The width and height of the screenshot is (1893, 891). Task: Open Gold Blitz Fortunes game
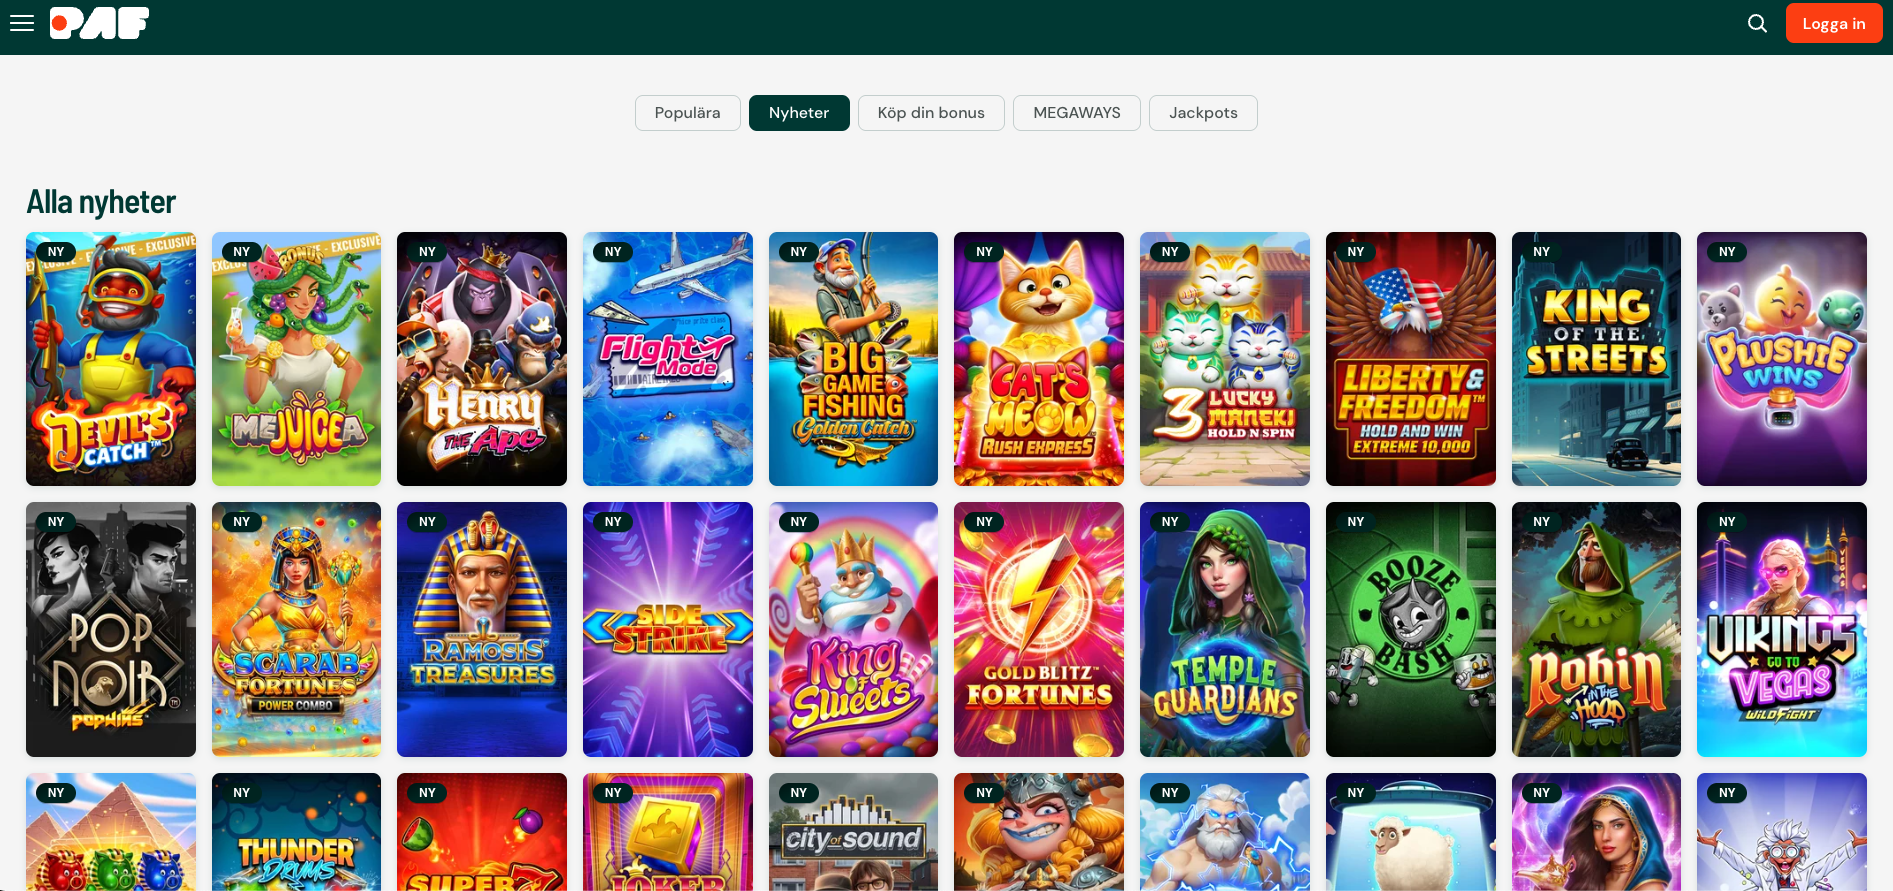pos(1039,629)
